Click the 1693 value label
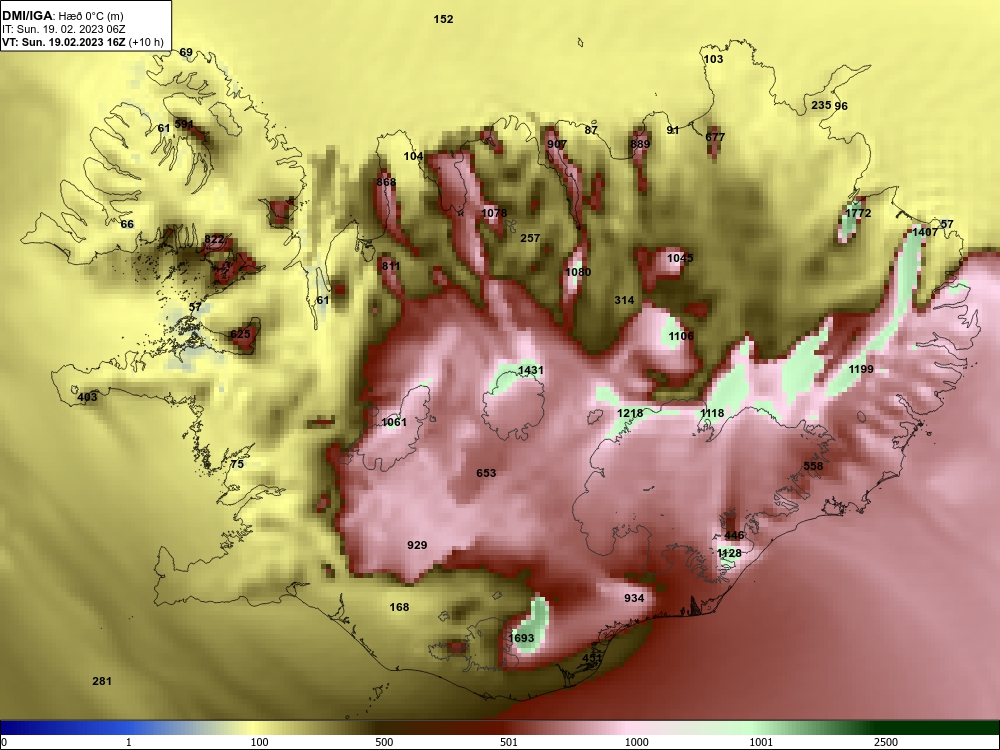Image resolution: width=1000 pixels, height=750 pixels. [522, 638]
